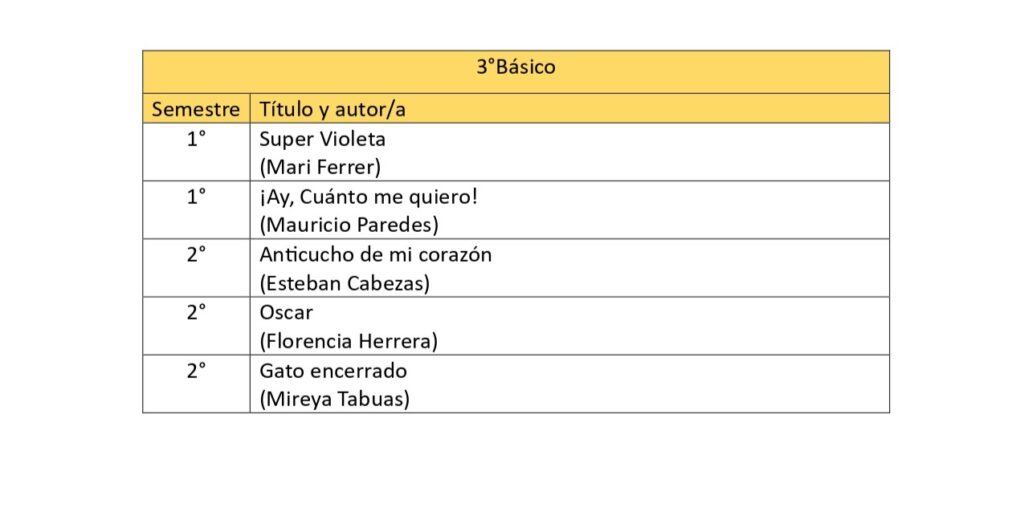This screenshot has height=512, width=1024.
Task: Click semester cell in the Oscar row
Action: 196,313
